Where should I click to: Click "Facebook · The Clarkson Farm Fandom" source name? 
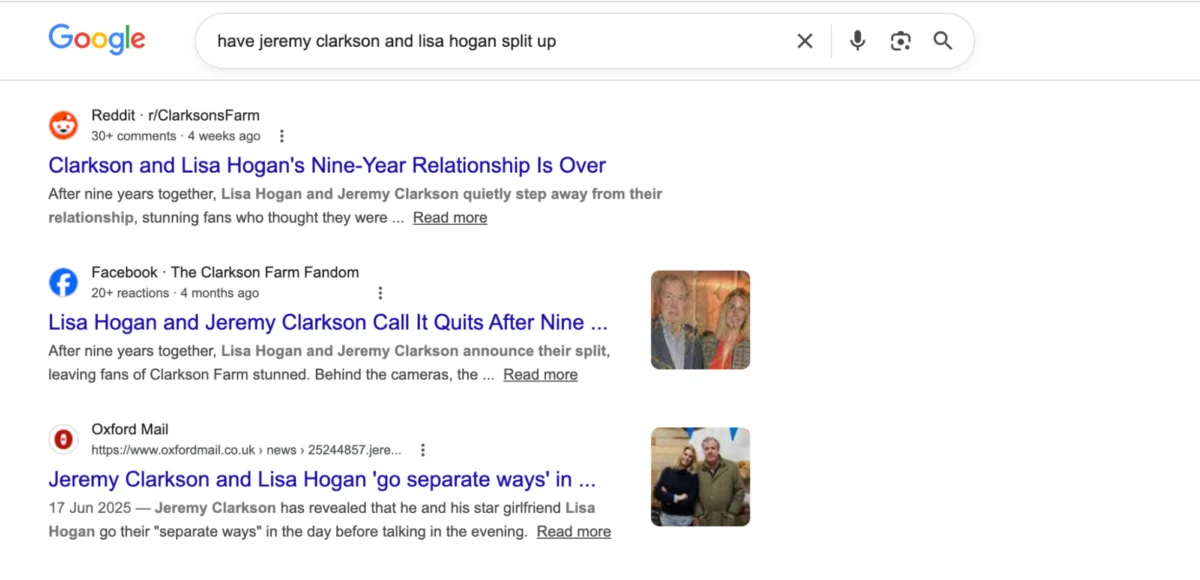(x=225, y=272)
